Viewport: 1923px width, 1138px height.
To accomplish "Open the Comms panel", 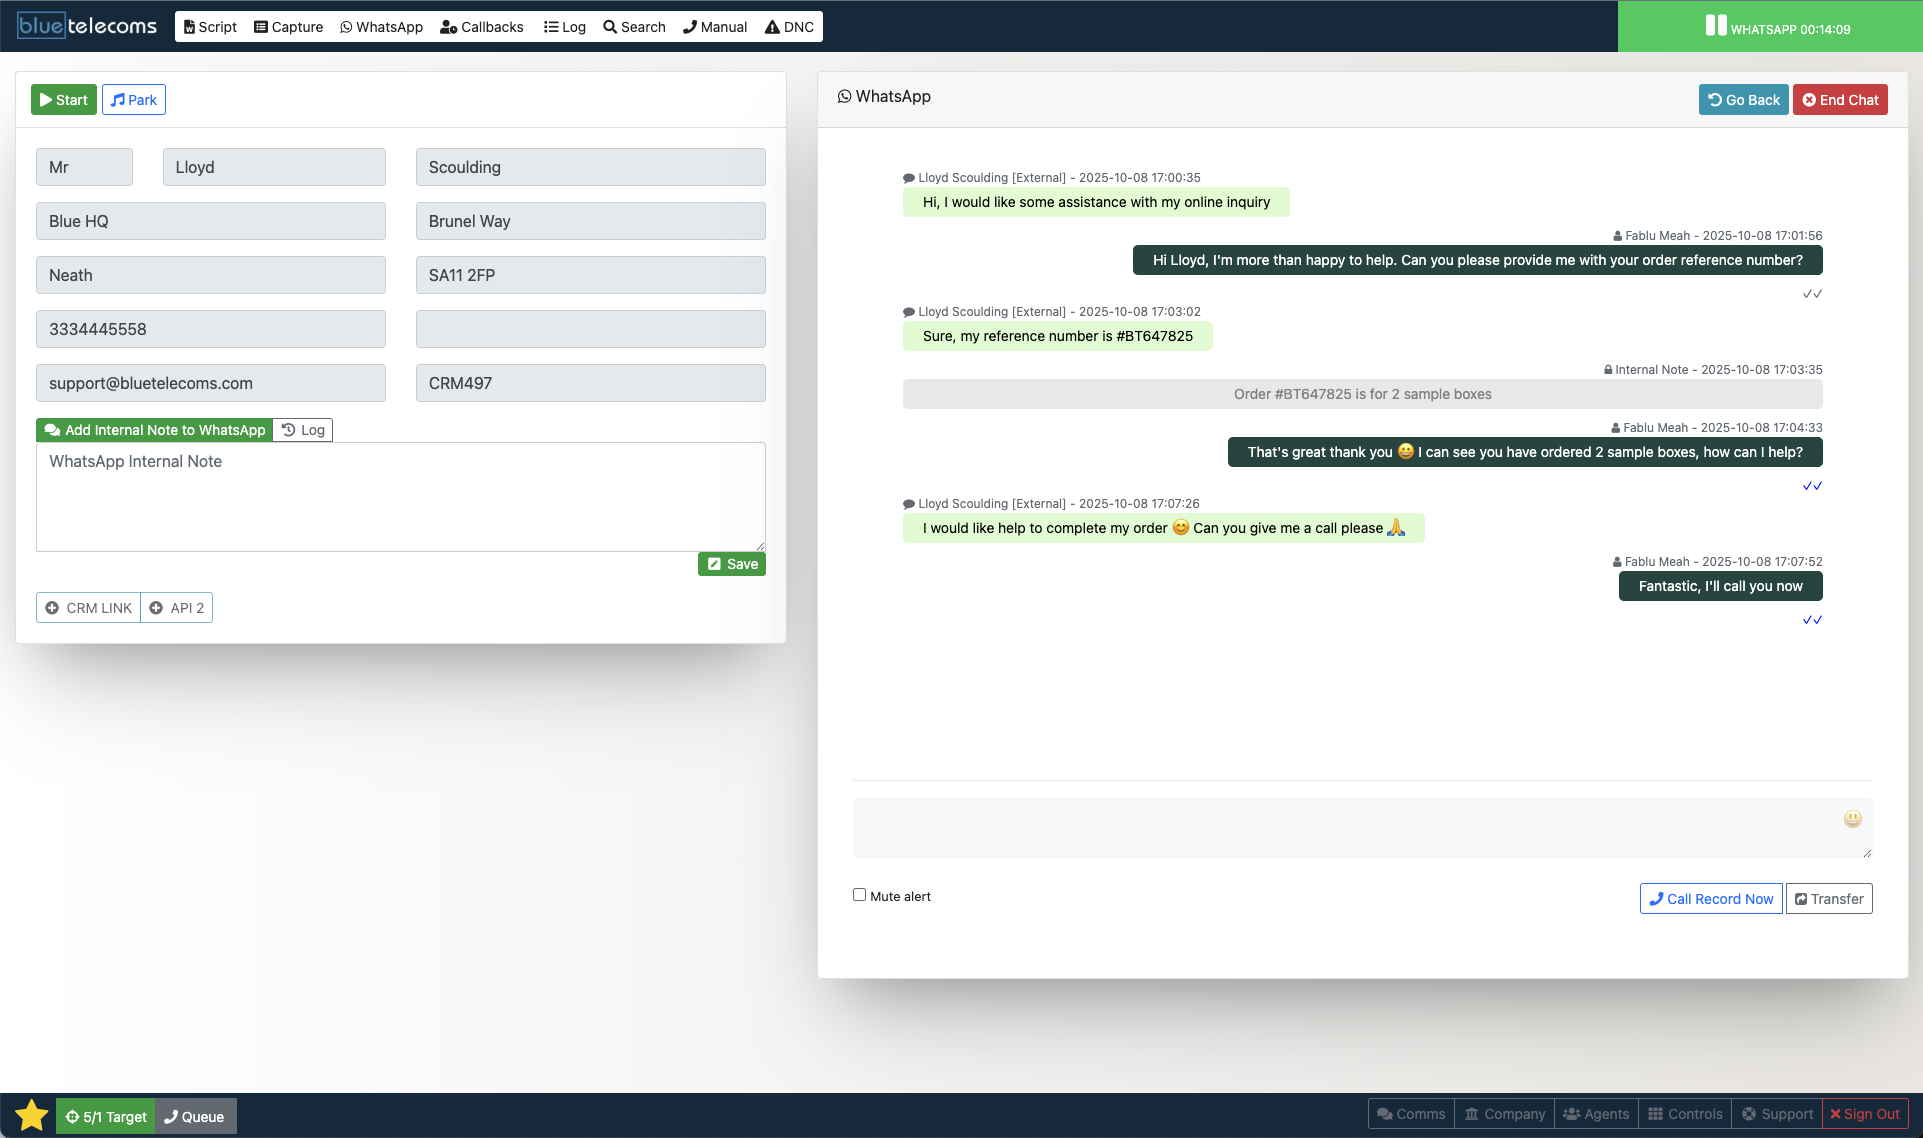I will pos(1410,1113).
